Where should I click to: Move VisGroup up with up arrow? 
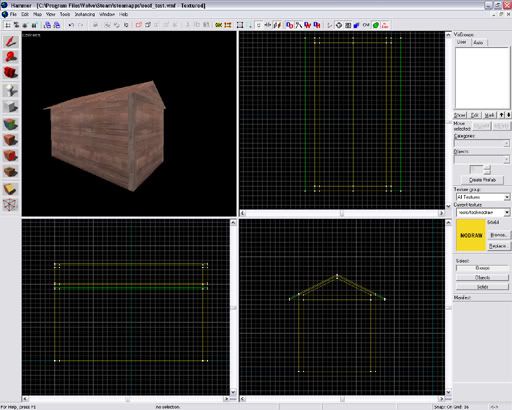tap(502, 115)
